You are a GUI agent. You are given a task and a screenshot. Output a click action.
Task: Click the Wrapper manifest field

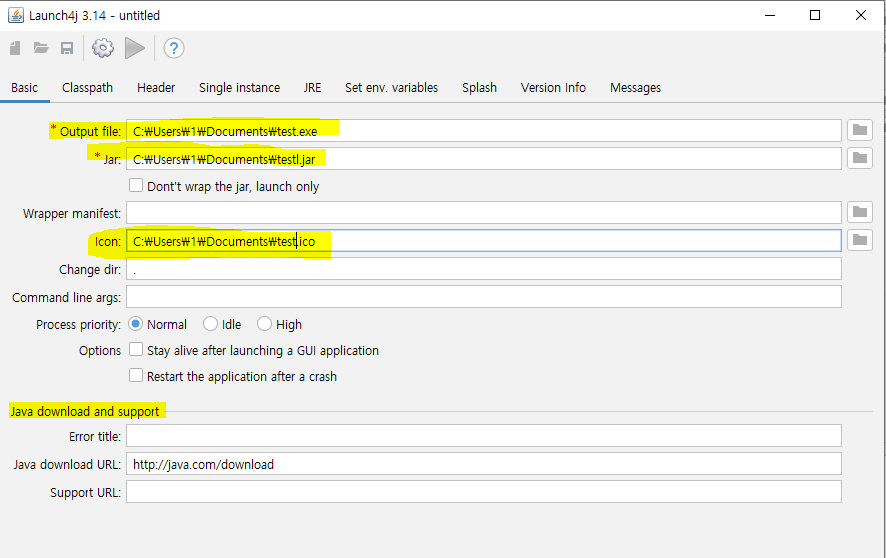(x=484, y=212)
